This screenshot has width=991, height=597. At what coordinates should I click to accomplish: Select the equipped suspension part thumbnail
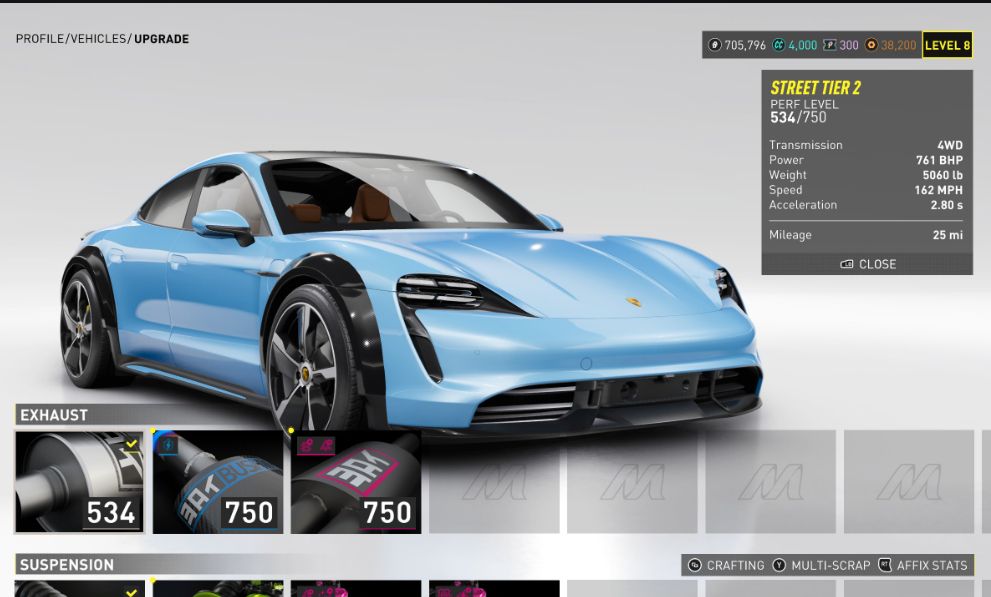pos(80,589)
